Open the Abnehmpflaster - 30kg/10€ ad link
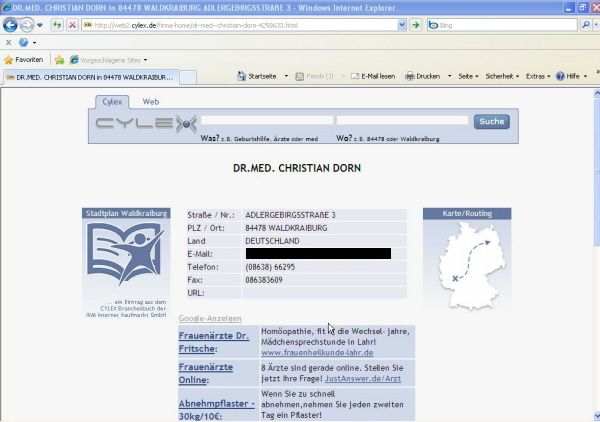This screenshot has width=600, height=422. pos(217,409)
